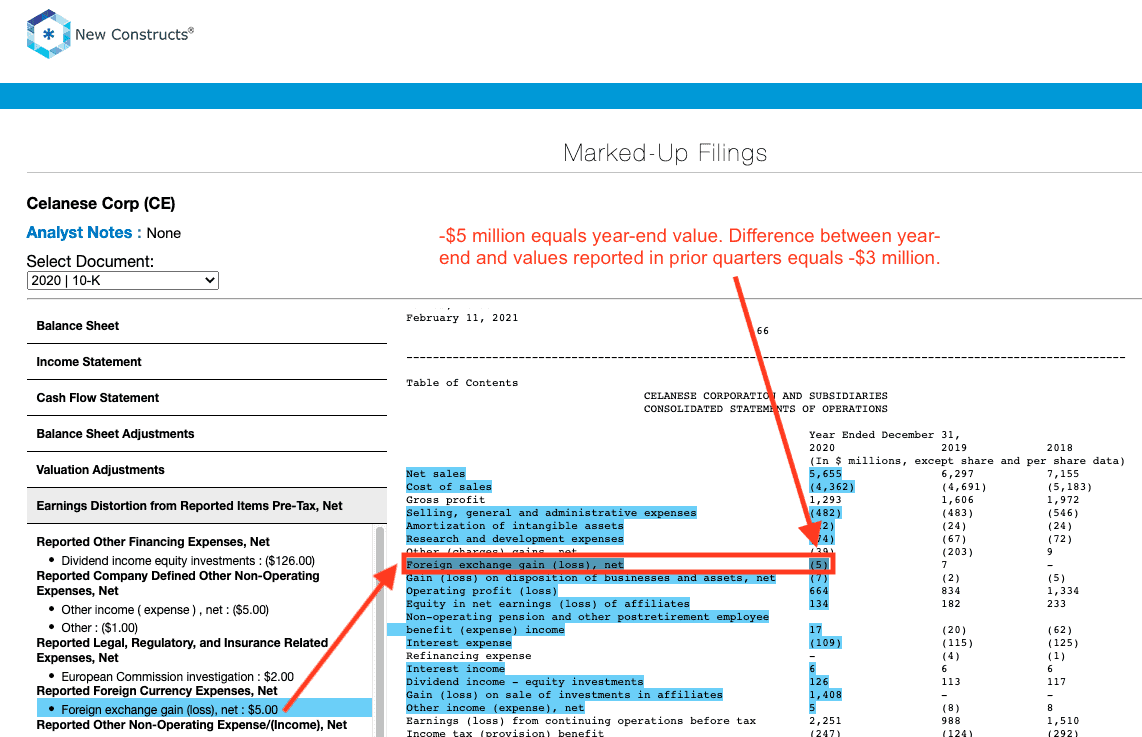The image size is (1142, 737).
Task: Click the highlighted Cost of sales line
Action: click(x=449, y=487)
